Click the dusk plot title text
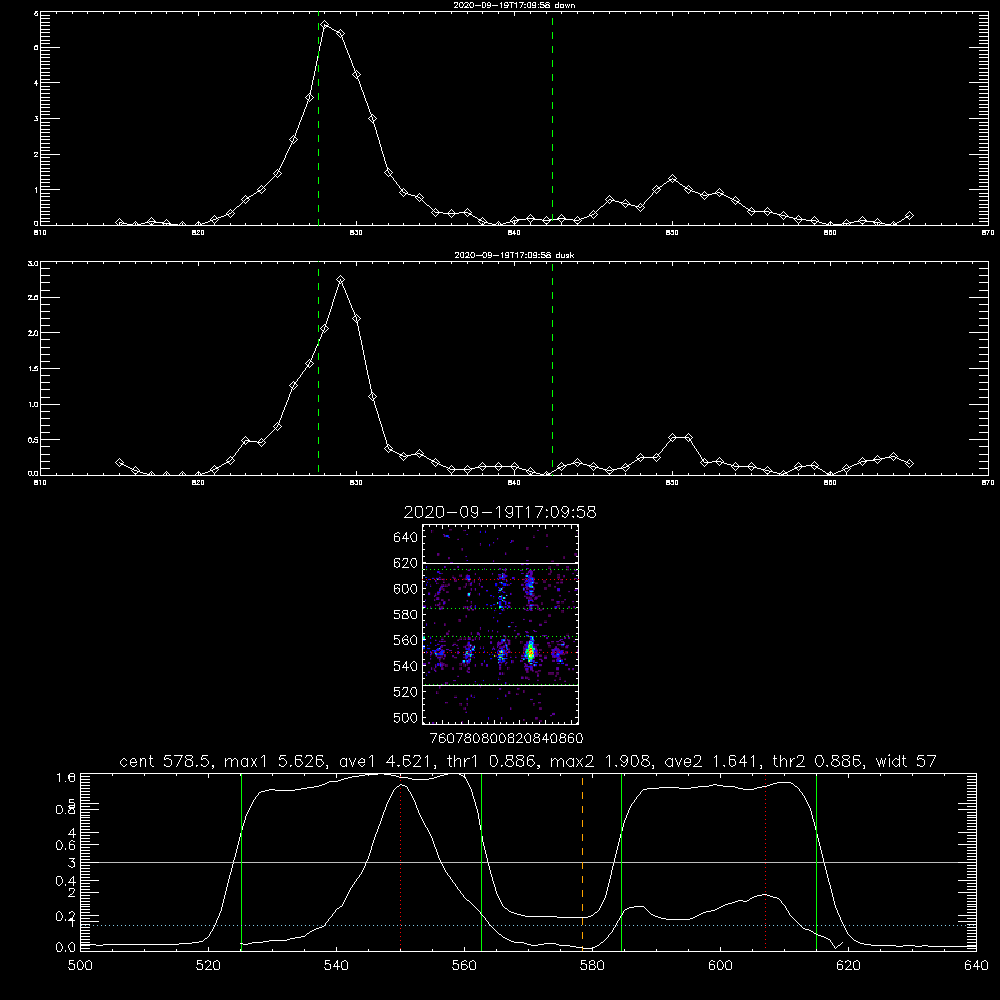This screenshot has width=1000, height=1000. tap(514, 255)
